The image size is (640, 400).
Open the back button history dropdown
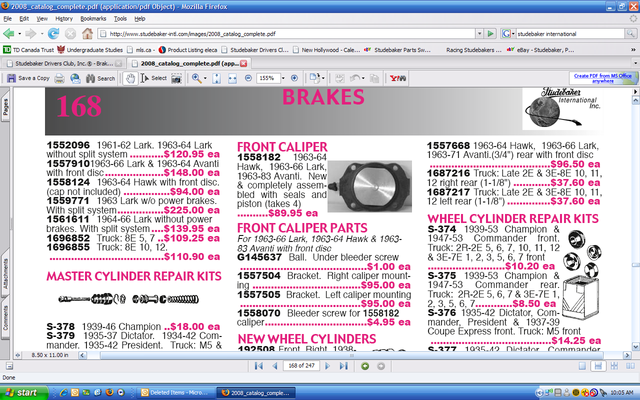pos(19,33)
